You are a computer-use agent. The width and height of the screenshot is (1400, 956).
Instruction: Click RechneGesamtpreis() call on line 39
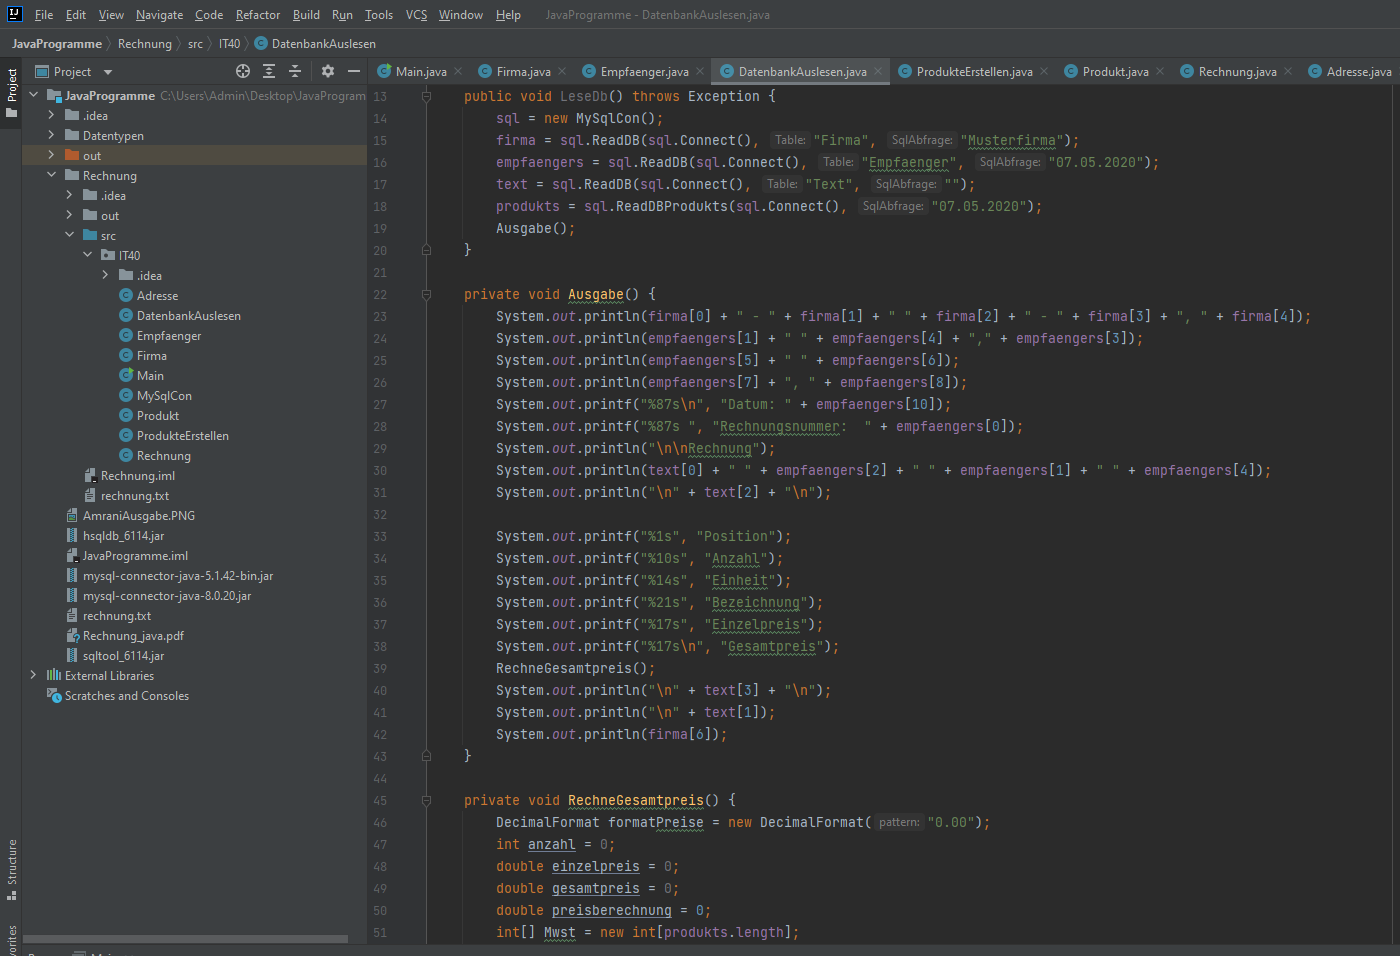(575, 668)
